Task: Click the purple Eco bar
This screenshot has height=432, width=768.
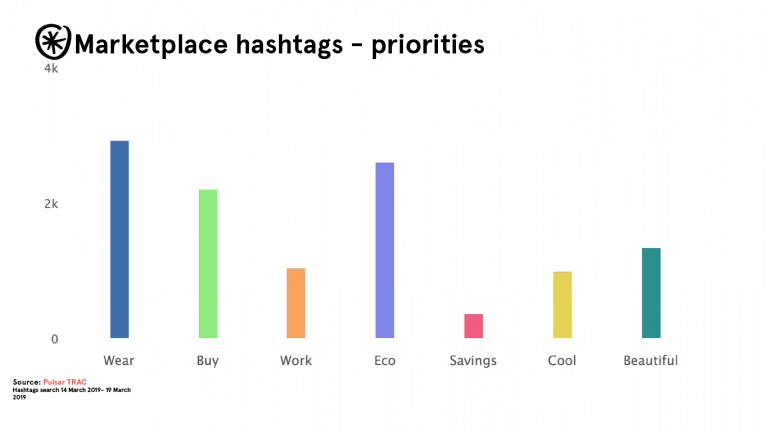Action: 385,250
